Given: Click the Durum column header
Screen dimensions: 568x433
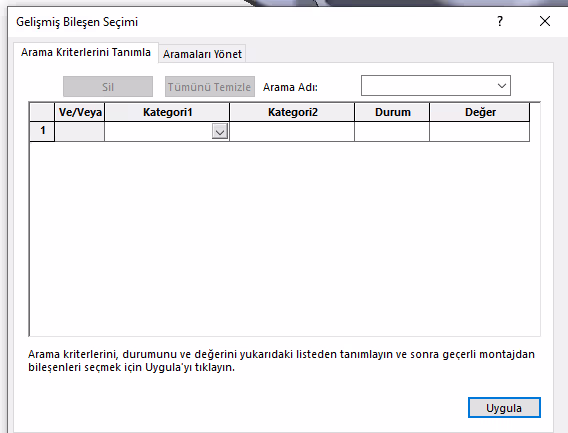Looking at the screenshot, I should click(392, 112).
